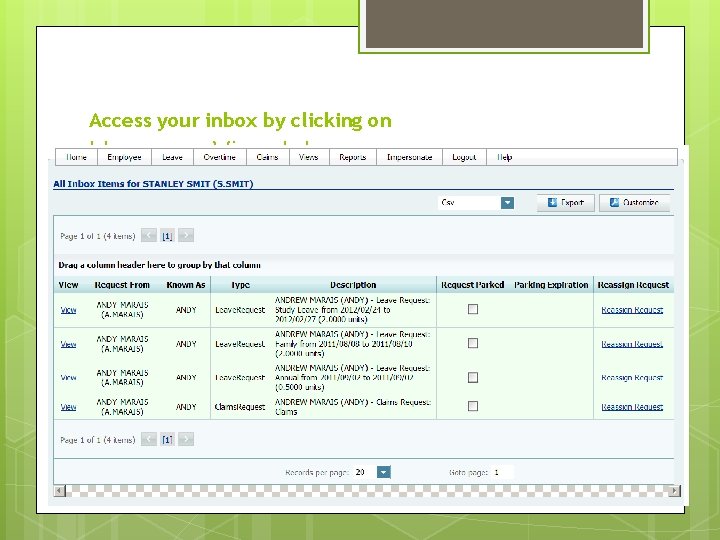Image resolution: width=720 pixels, height=540 pixels.
Task: Open the Overtime menu
Action: tap(220, 157)
